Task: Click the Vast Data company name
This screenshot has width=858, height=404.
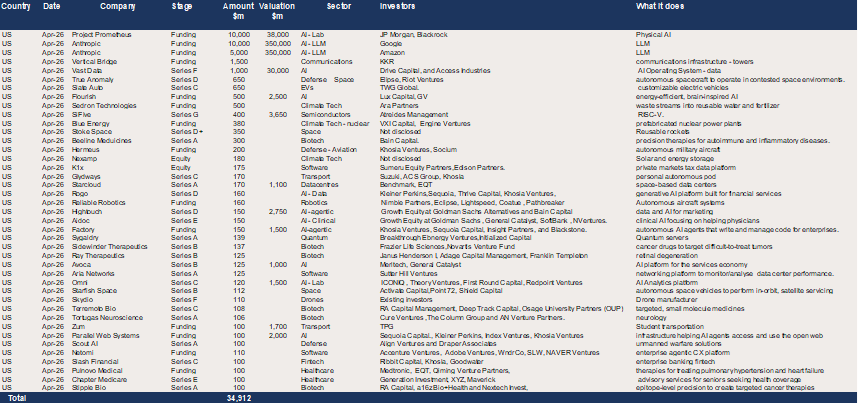Action: coord(87,70)
